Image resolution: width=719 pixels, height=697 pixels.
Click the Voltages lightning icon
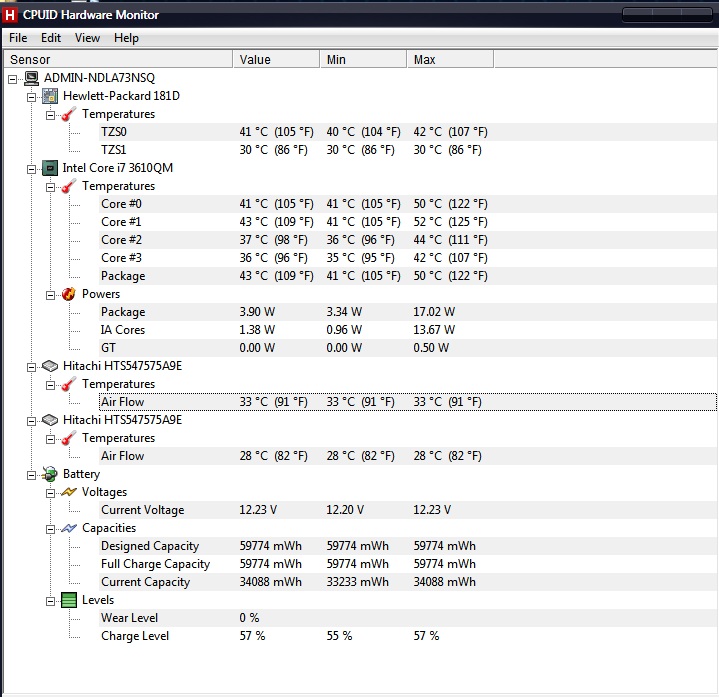coord(69,492)
